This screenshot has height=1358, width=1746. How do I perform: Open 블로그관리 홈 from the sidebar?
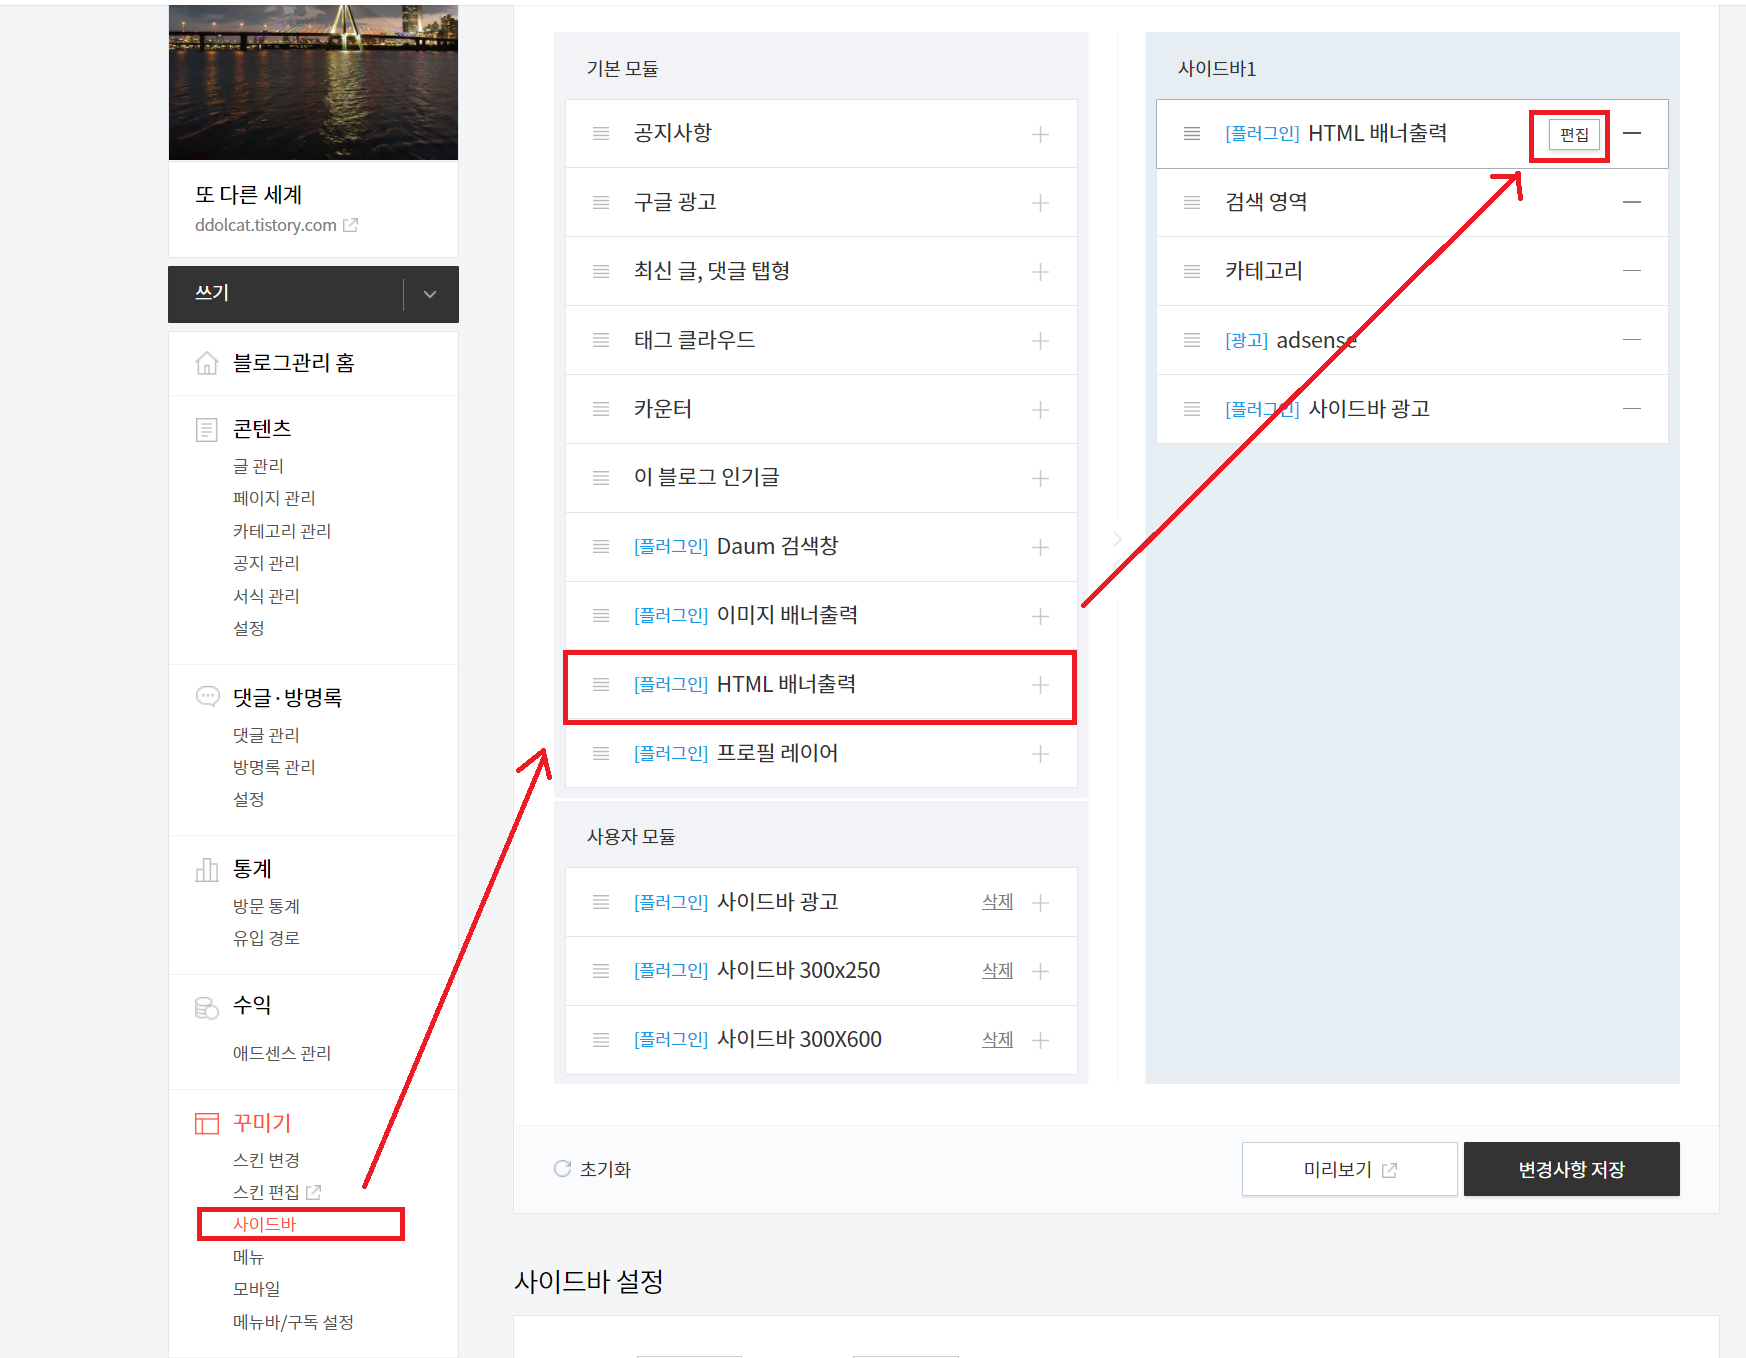pyautogui.click(x=293, y=363)
